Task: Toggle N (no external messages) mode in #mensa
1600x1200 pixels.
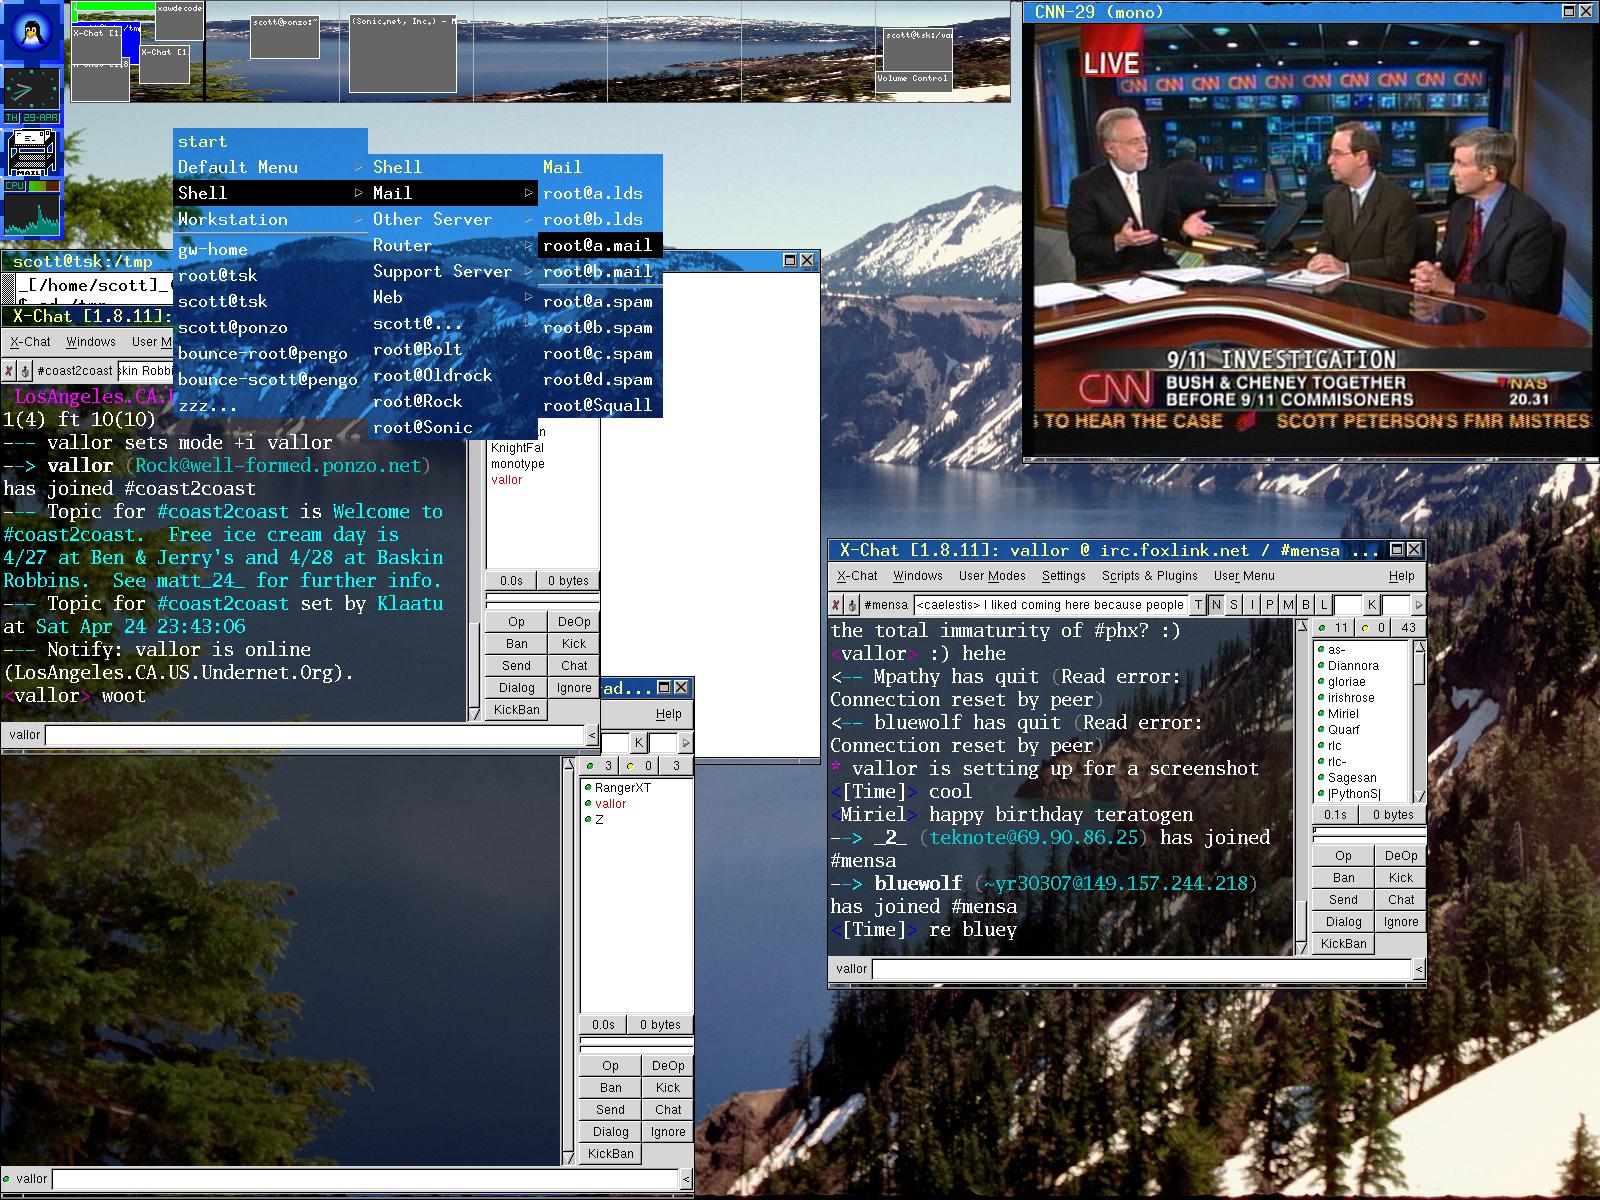Action: pyautogui.click(x=1216, y=605)
